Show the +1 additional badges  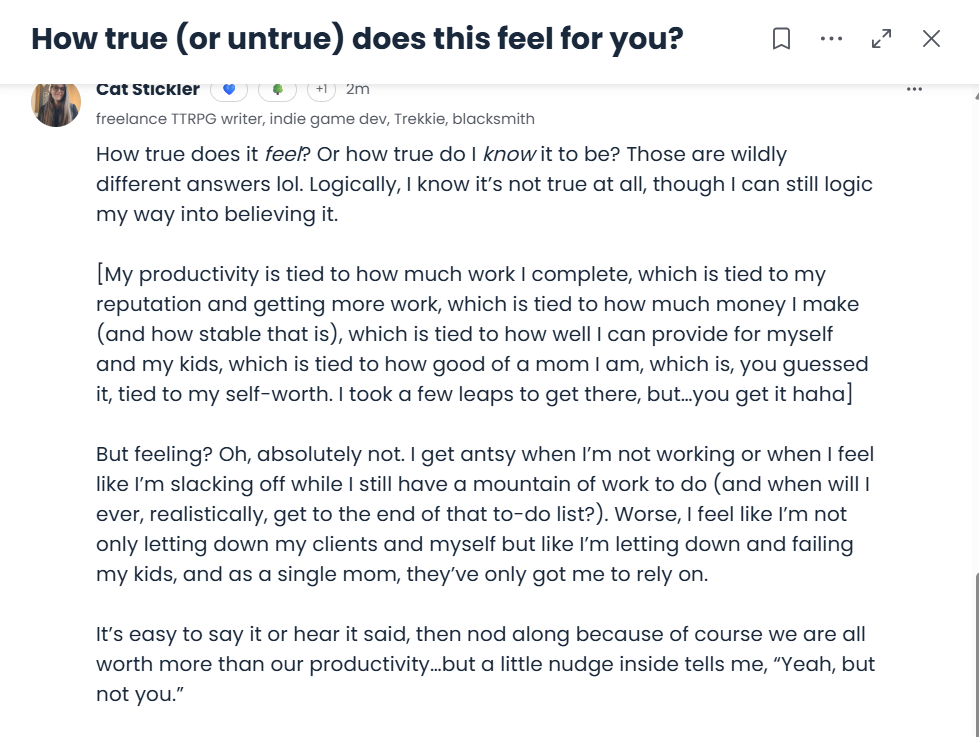[x=321, y=90]
